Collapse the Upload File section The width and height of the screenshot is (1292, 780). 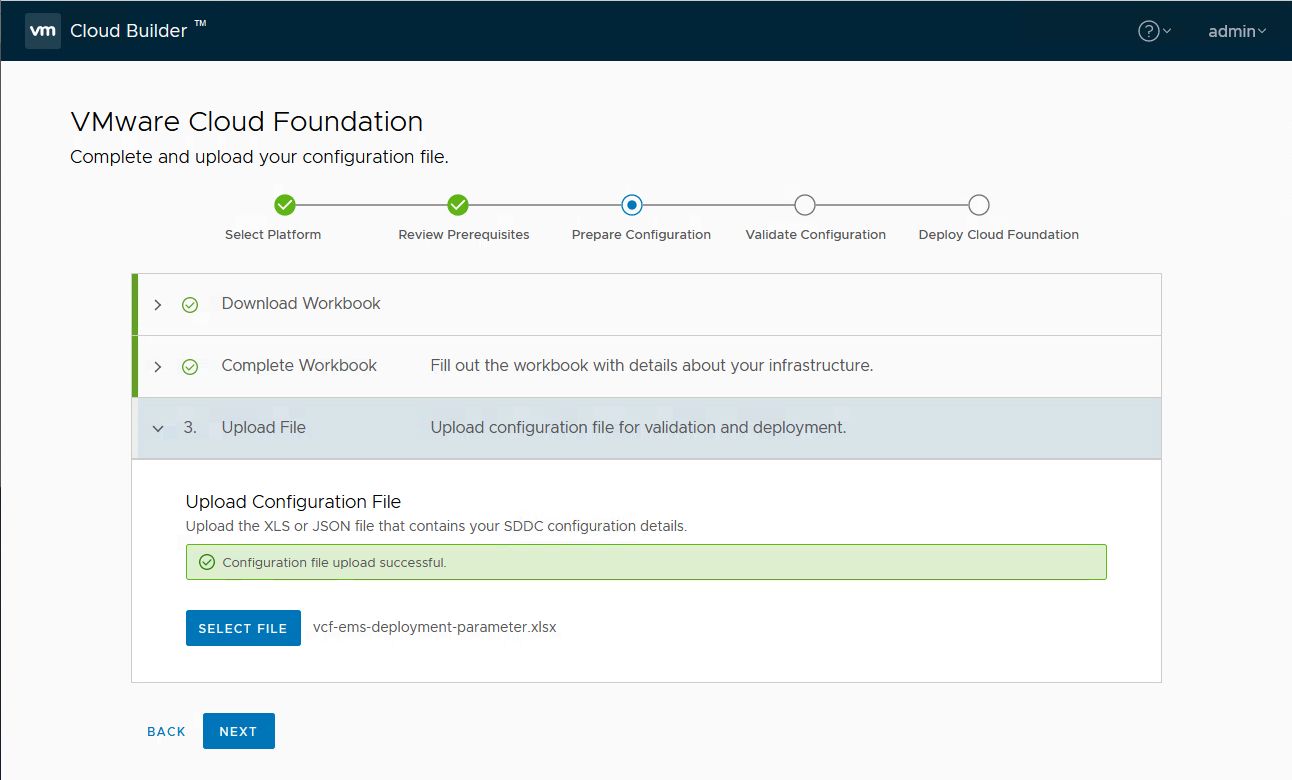coord(157,427)
